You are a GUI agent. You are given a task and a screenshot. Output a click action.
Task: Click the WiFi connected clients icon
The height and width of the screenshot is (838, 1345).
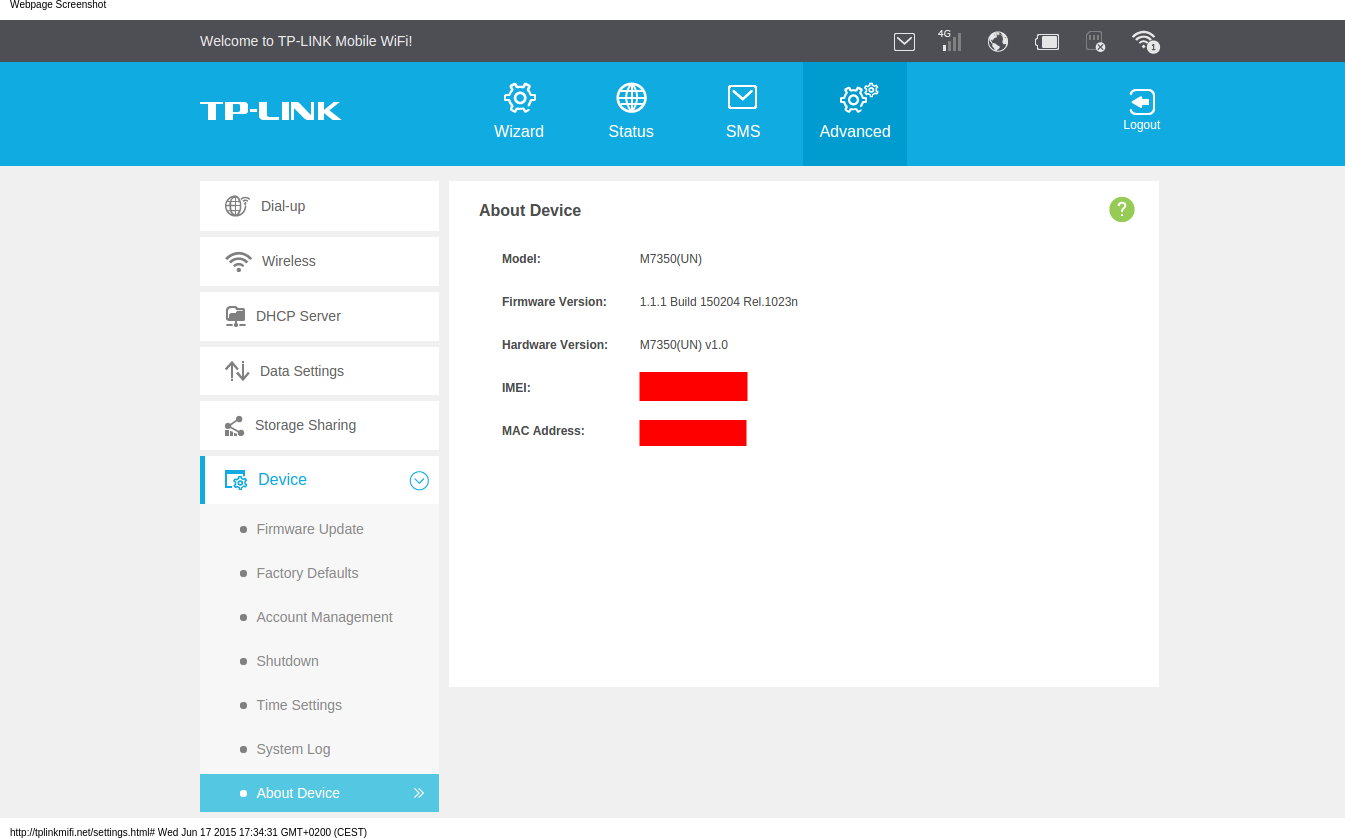click(x=1144, y=41)
